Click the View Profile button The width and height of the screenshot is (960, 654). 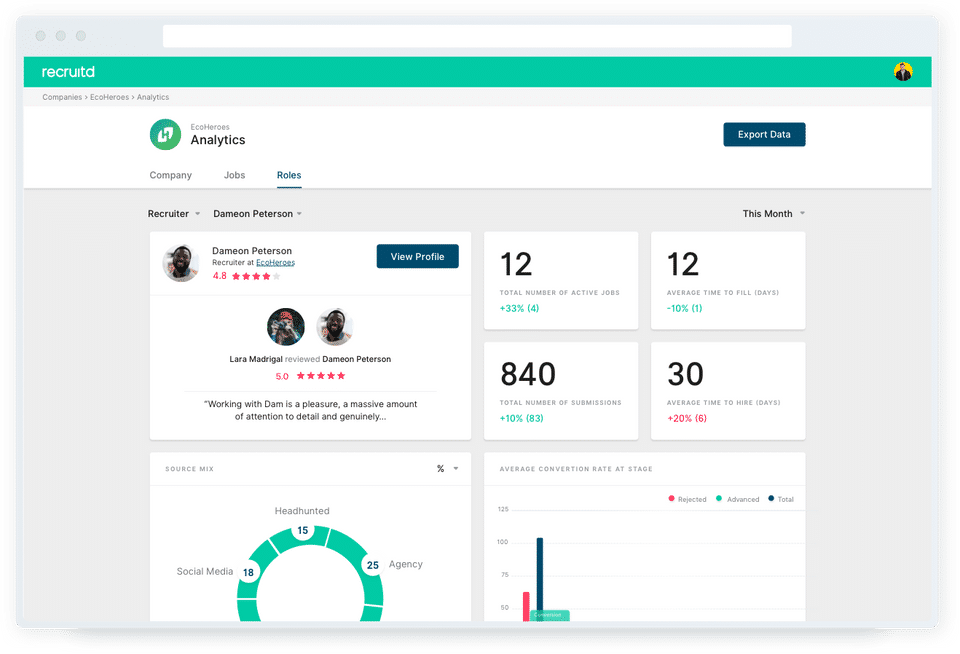(x=418, y=257)
